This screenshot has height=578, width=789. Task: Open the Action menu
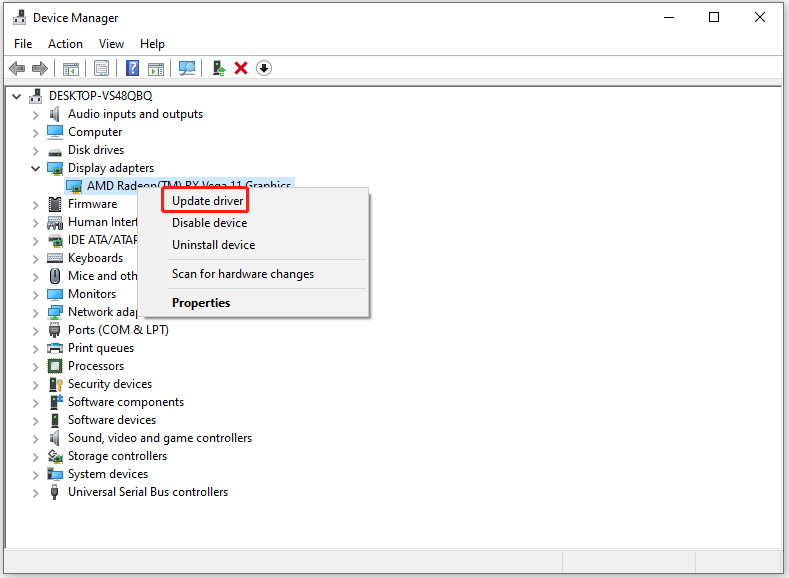pyautogui.click(x=65, y=44)
